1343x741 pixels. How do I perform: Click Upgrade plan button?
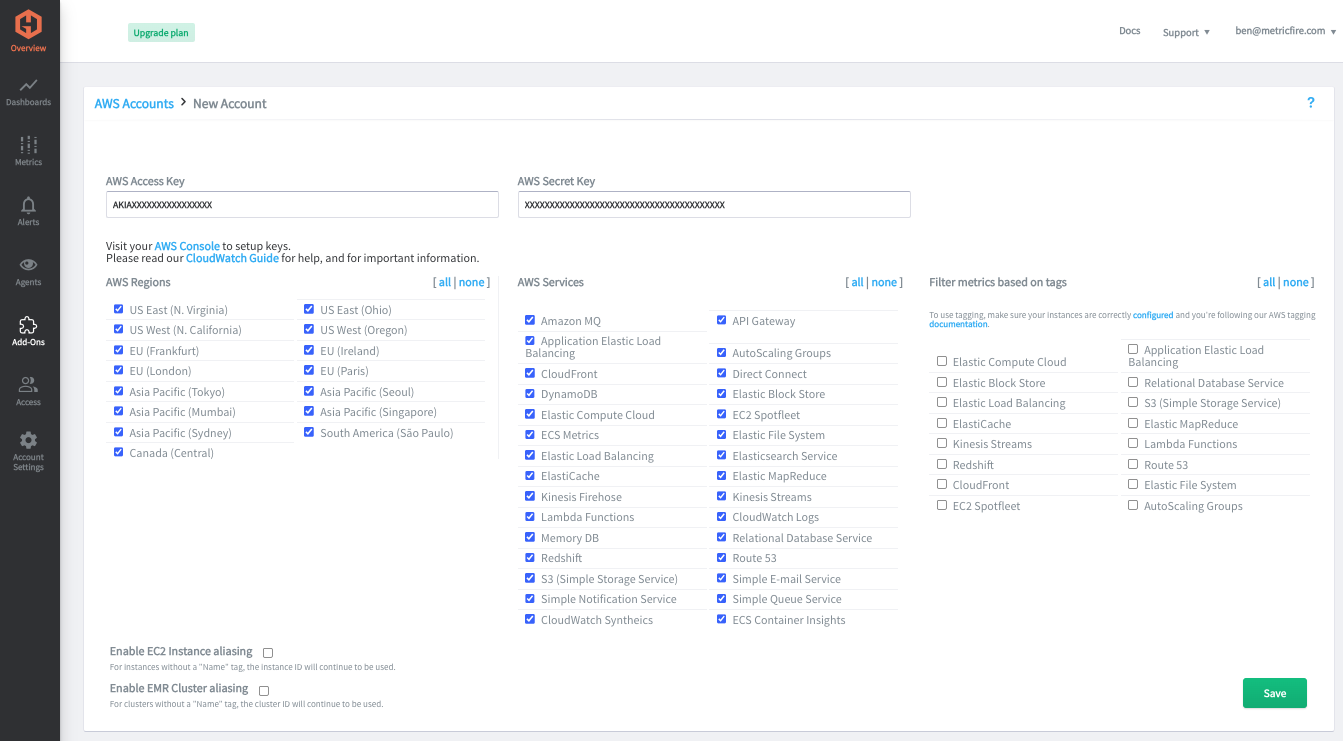[161, 33]
